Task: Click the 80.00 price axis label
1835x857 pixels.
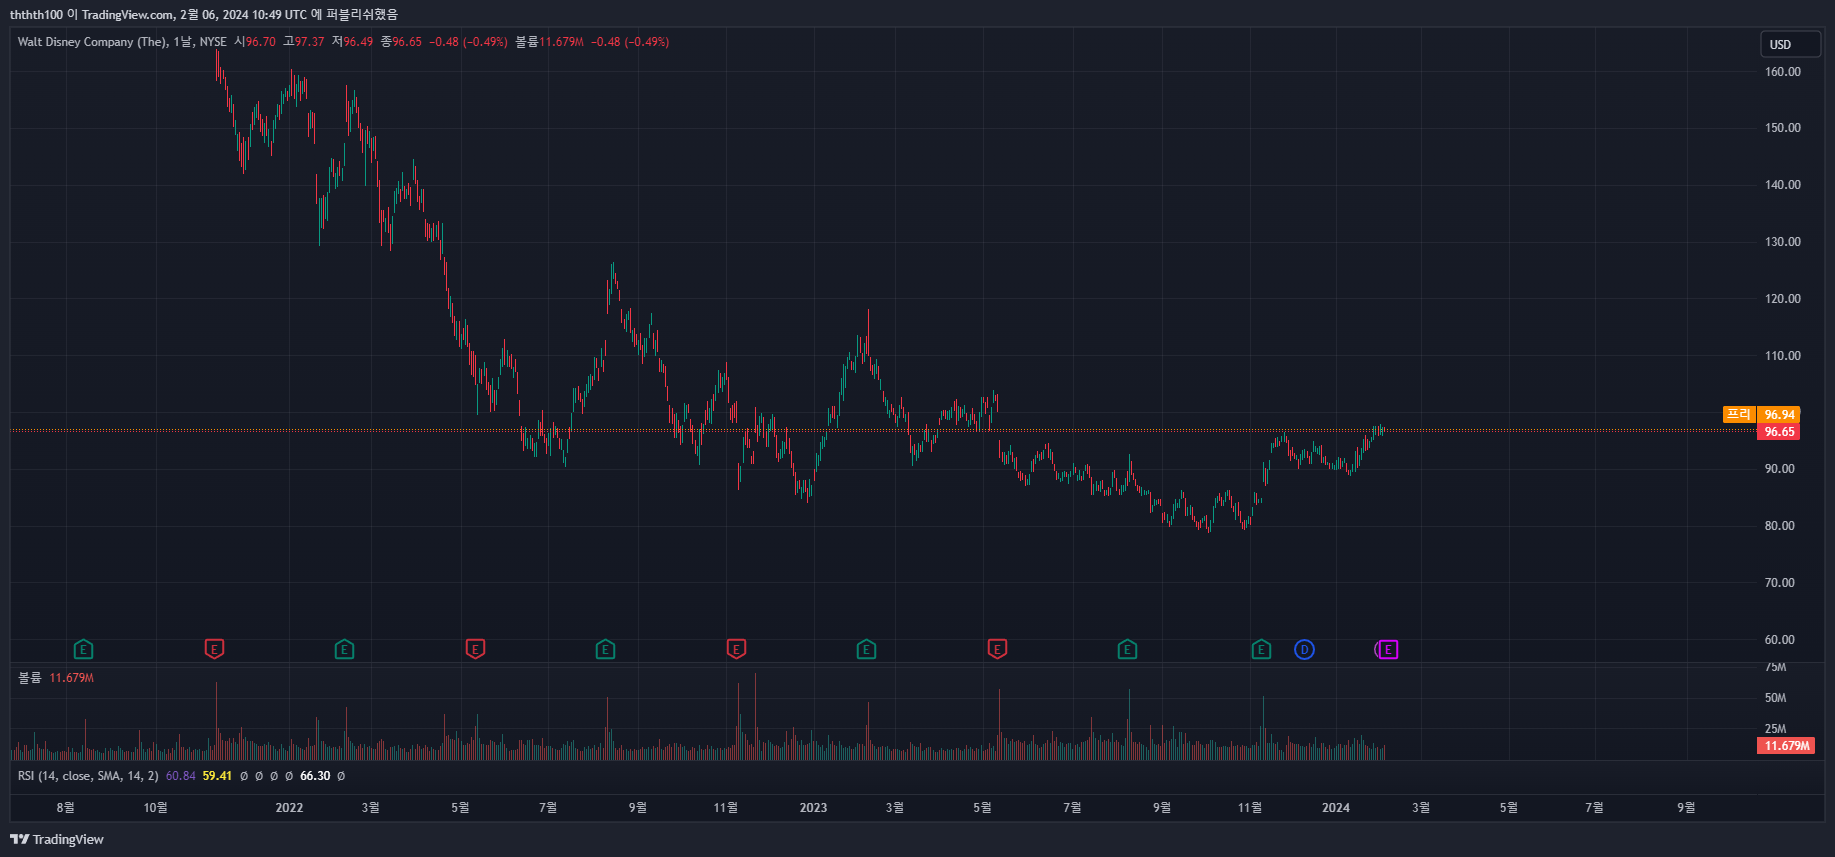Action: click(x=1780, y=526)
